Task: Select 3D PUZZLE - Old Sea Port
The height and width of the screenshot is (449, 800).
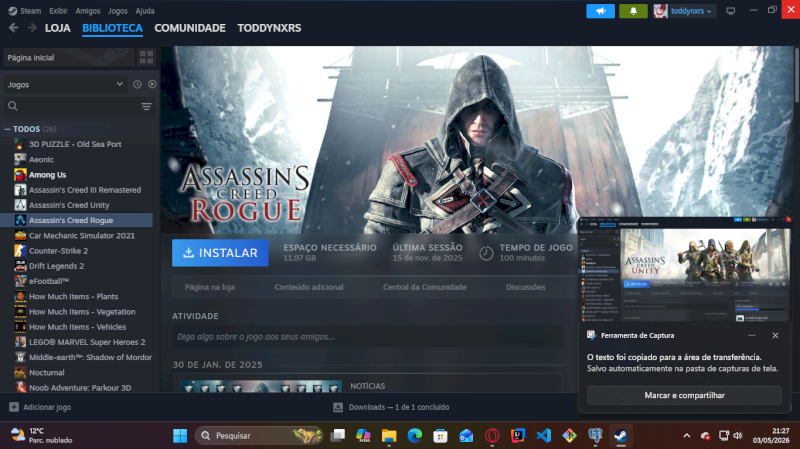Action: tap(75, 144)
